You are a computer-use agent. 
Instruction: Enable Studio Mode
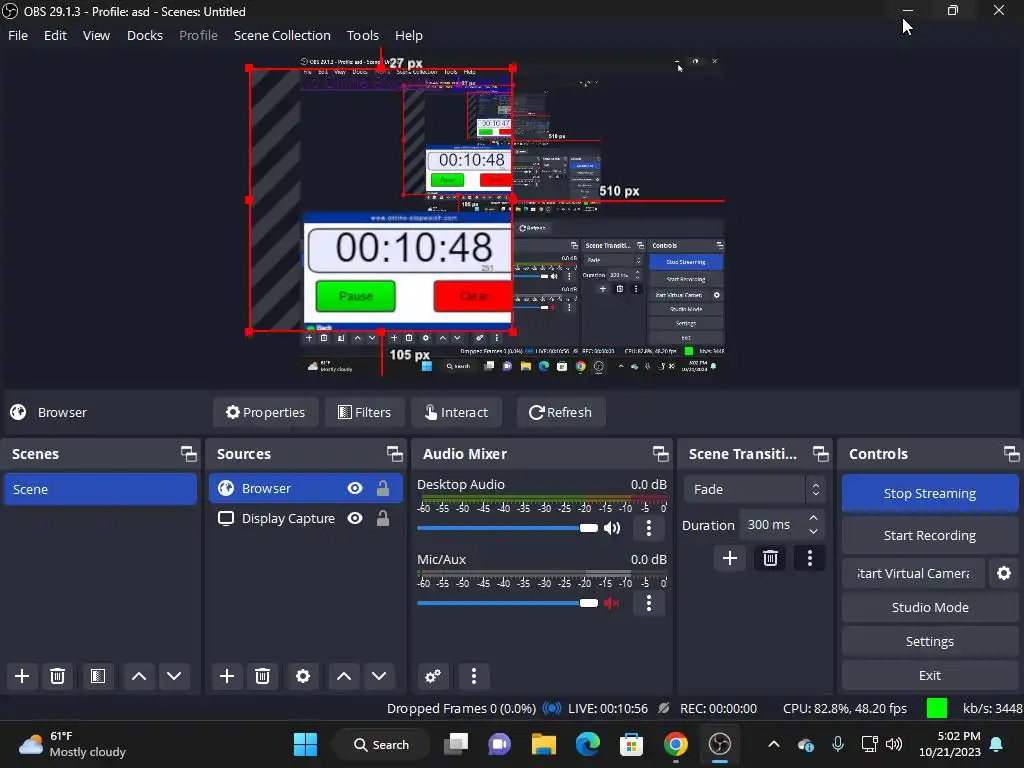(x=929, y=607)
